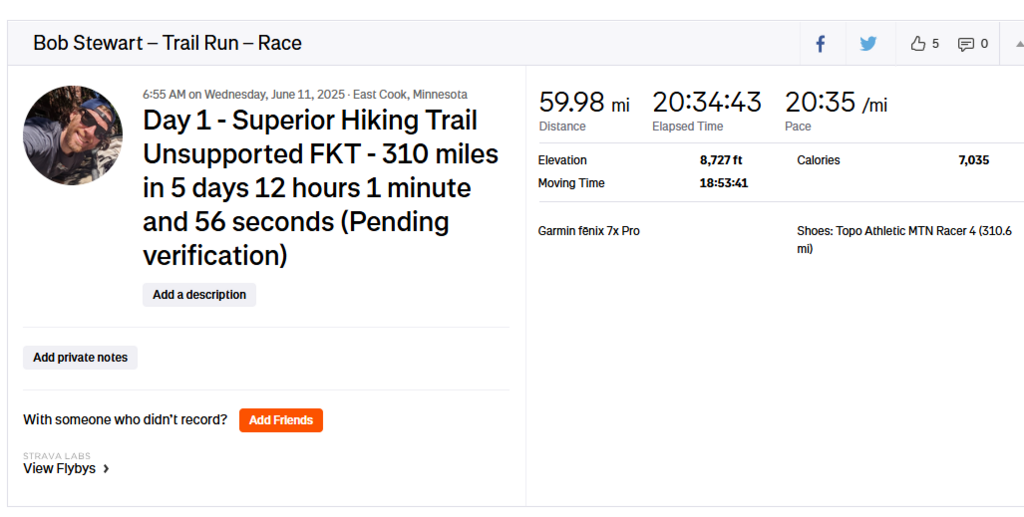The image size is (1024, 517).
Task: Click the elapsed time 20:34:43 value
Action: (706, 102)
